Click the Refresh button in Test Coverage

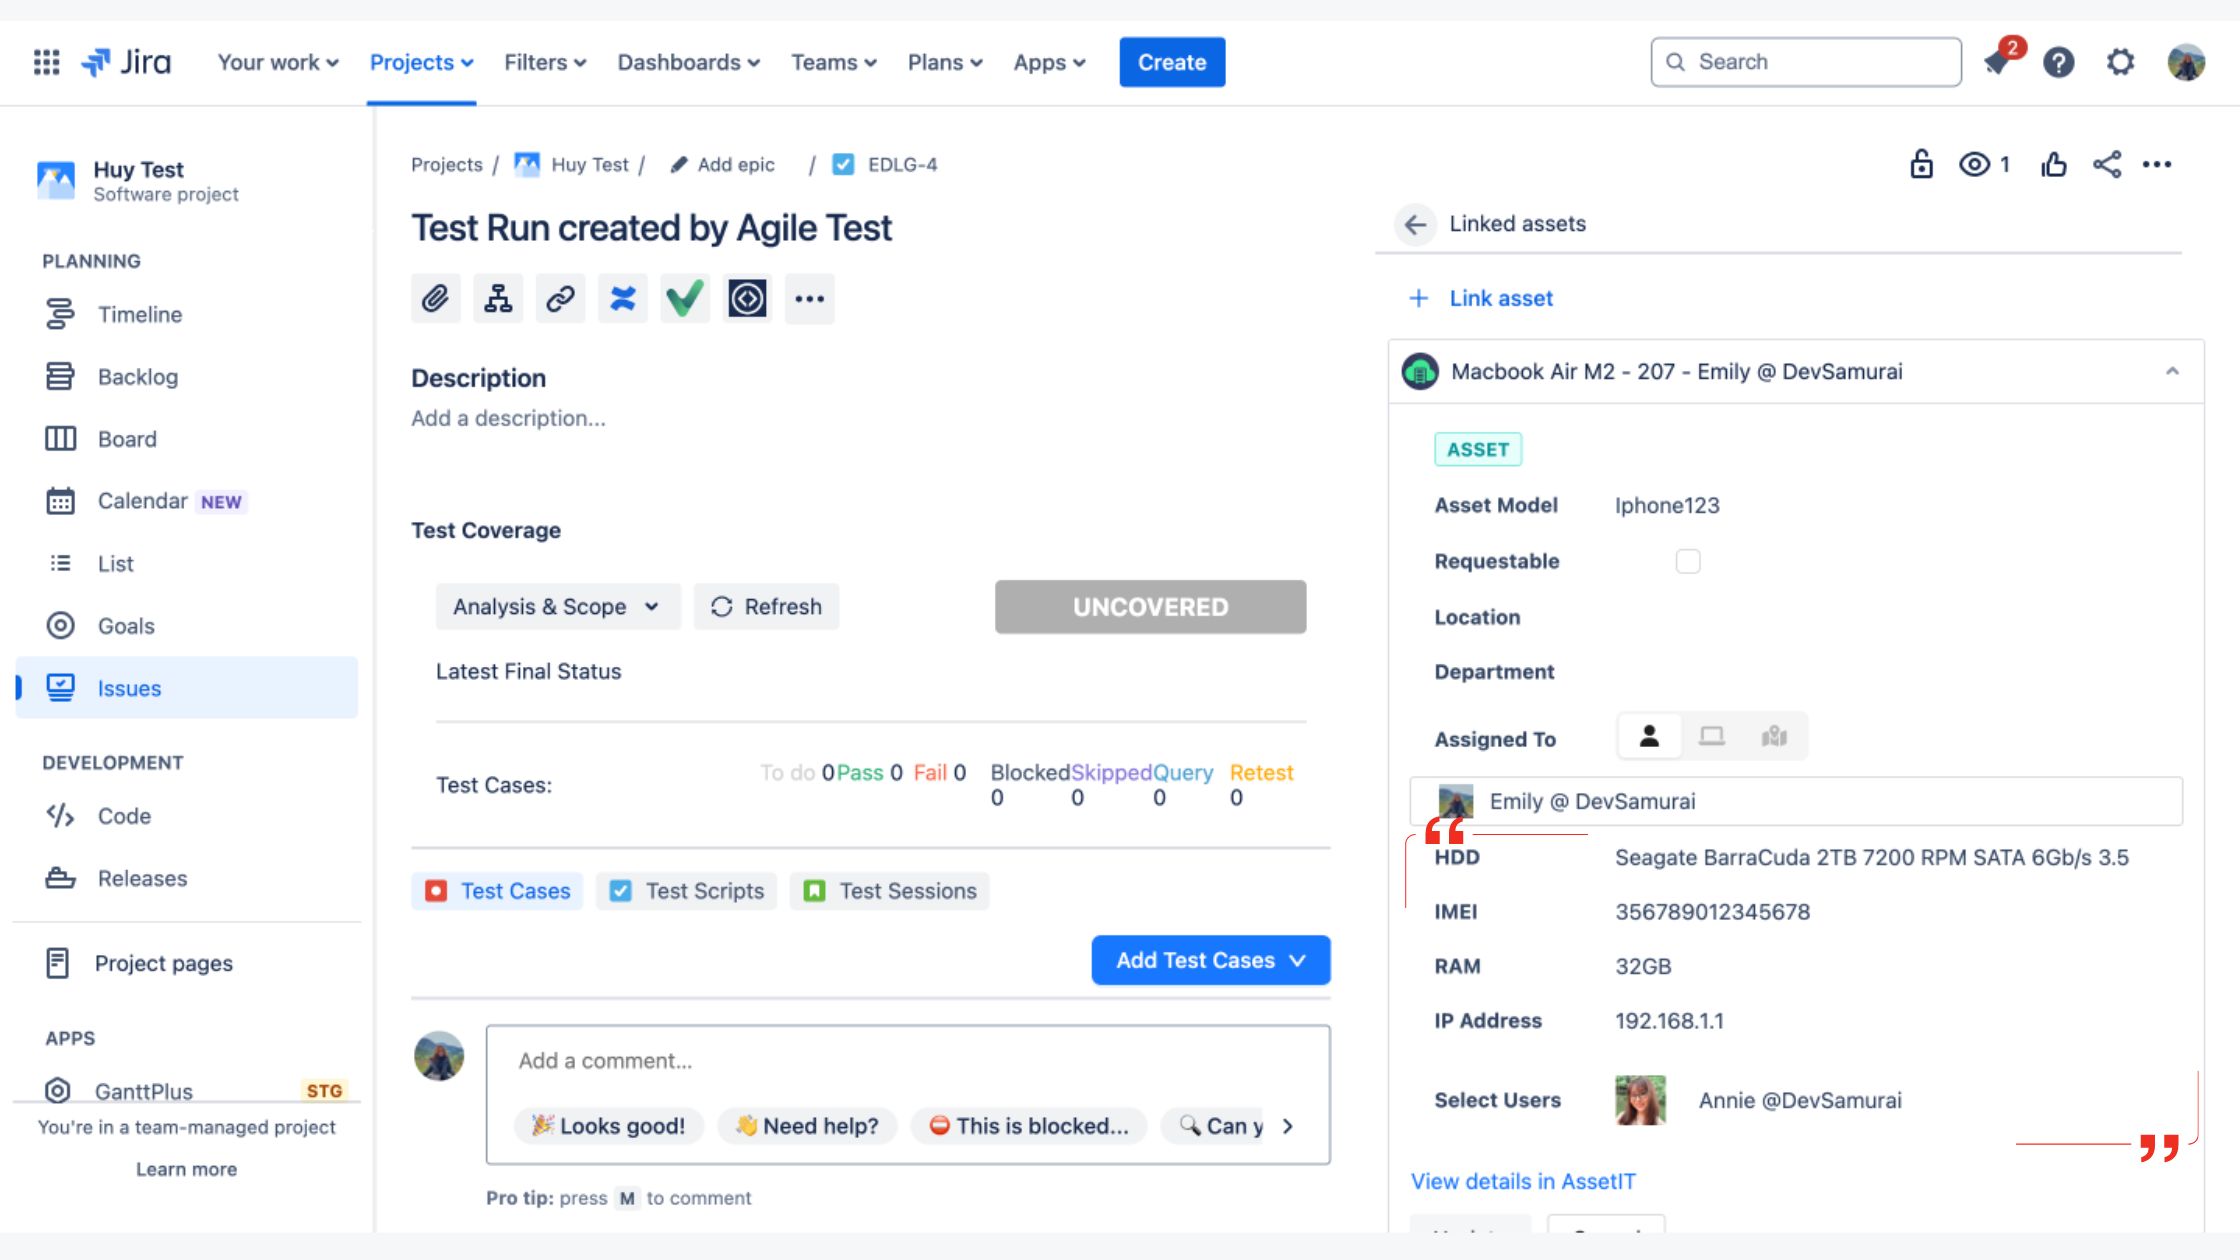click(765, 605)
